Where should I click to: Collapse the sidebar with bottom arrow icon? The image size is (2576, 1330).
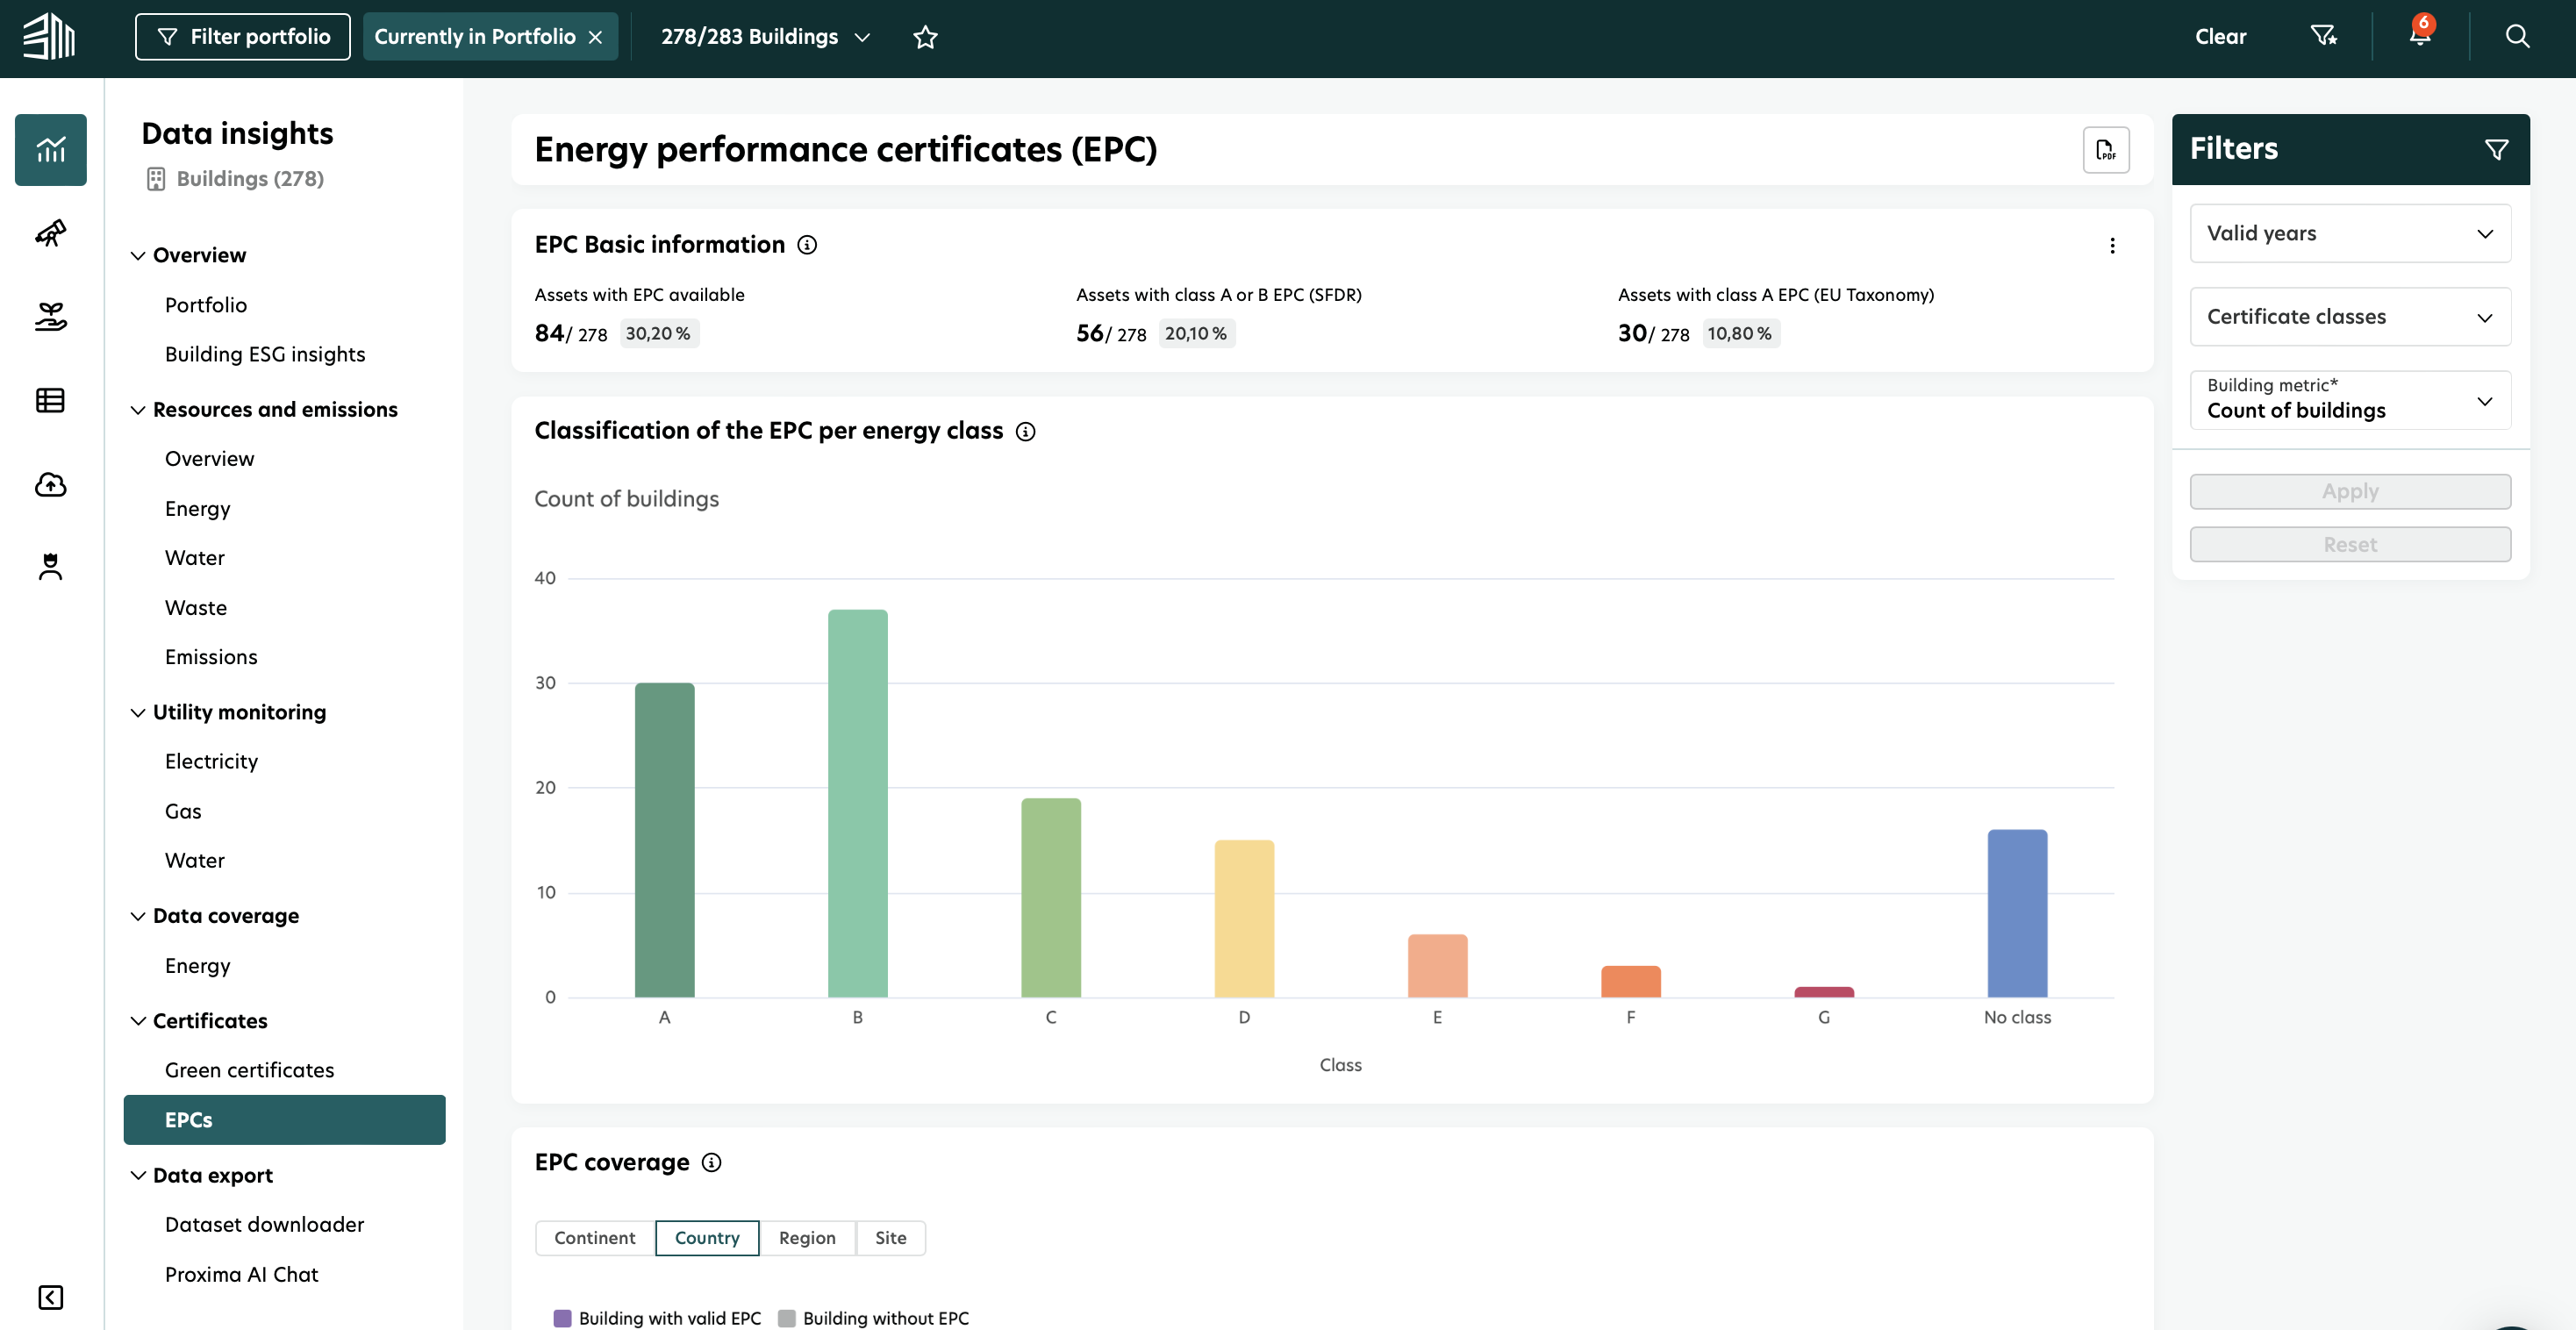[x=50, y=1297]
